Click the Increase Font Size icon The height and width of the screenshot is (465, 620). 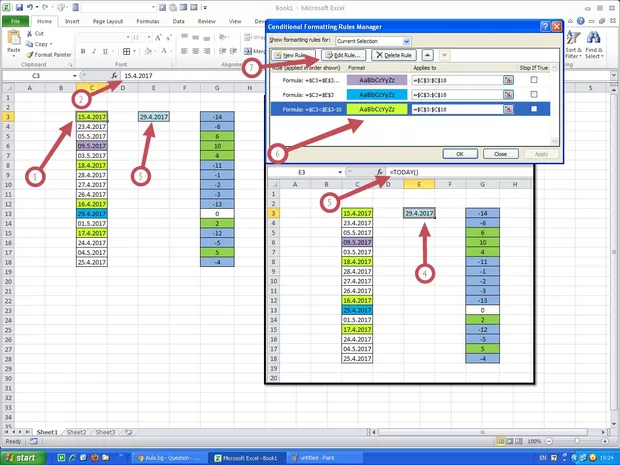tap(158, 38)
